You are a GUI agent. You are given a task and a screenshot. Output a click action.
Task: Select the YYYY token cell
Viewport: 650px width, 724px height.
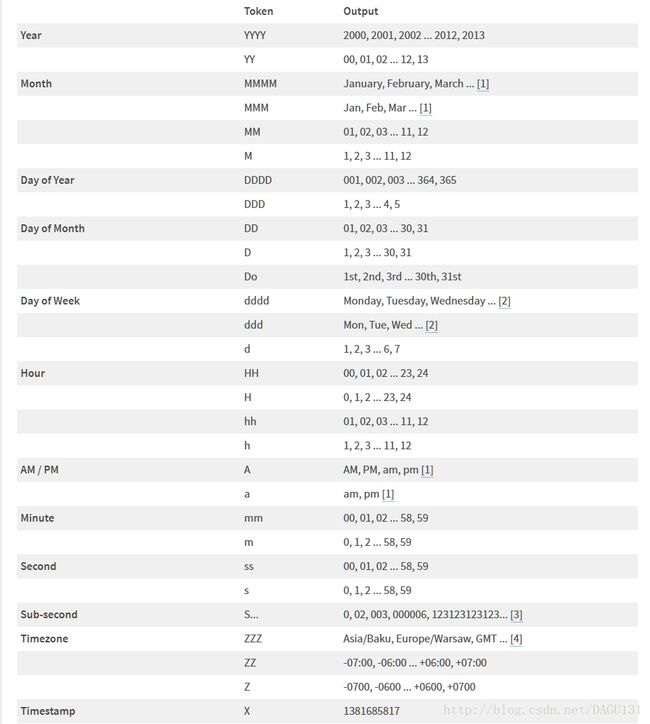pos(255,36)
